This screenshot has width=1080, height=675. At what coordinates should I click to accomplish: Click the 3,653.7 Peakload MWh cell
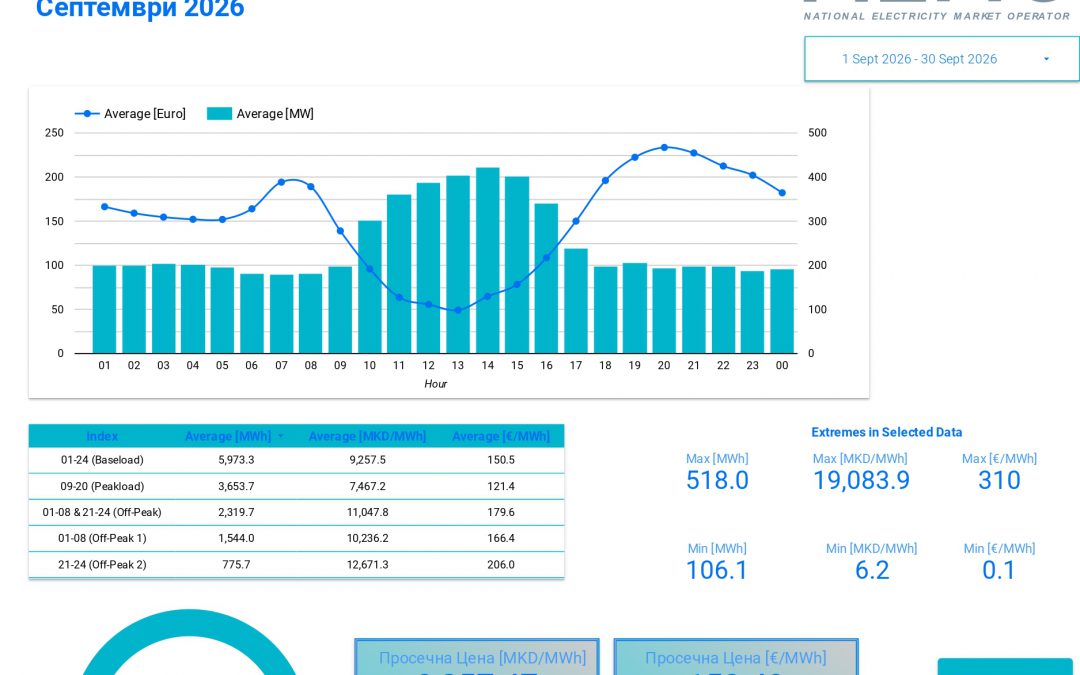tap(236, 486)
